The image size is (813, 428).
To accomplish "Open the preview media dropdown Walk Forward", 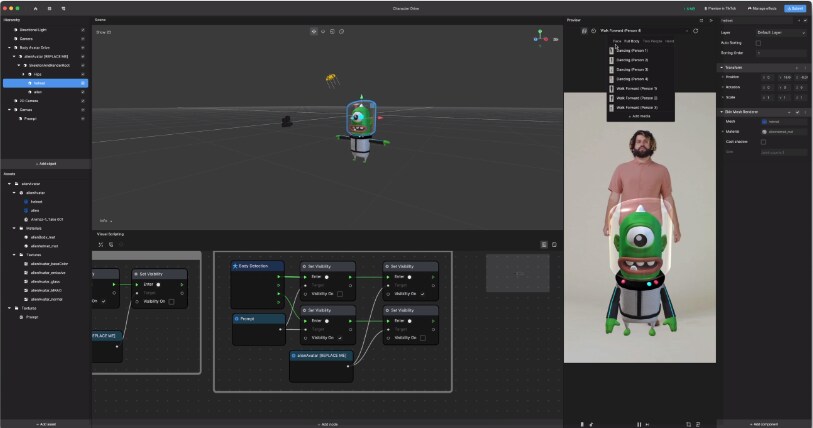I will (644, 31).
